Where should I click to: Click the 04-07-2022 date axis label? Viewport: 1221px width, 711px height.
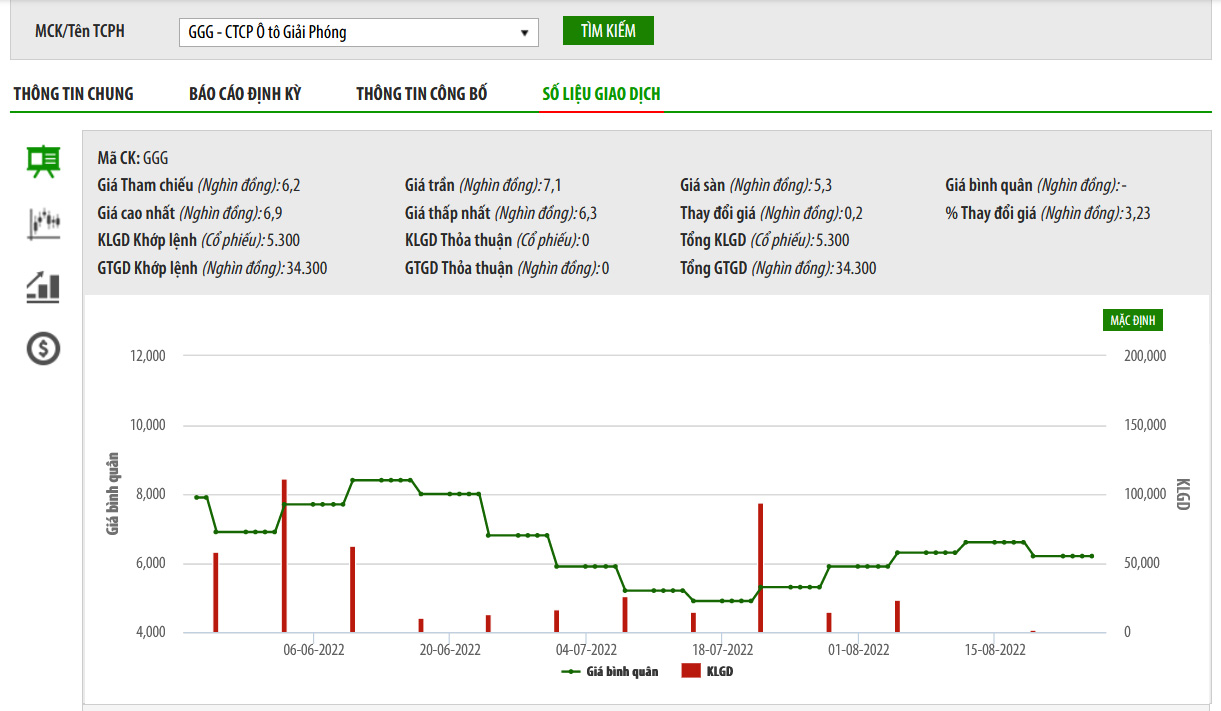(586, 649)
